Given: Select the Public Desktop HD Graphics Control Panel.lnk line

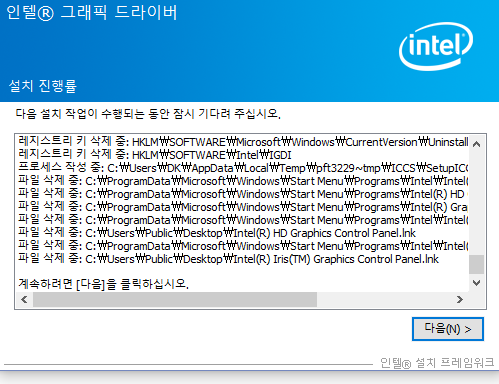Looking at the screenshot, I should 217,233.
